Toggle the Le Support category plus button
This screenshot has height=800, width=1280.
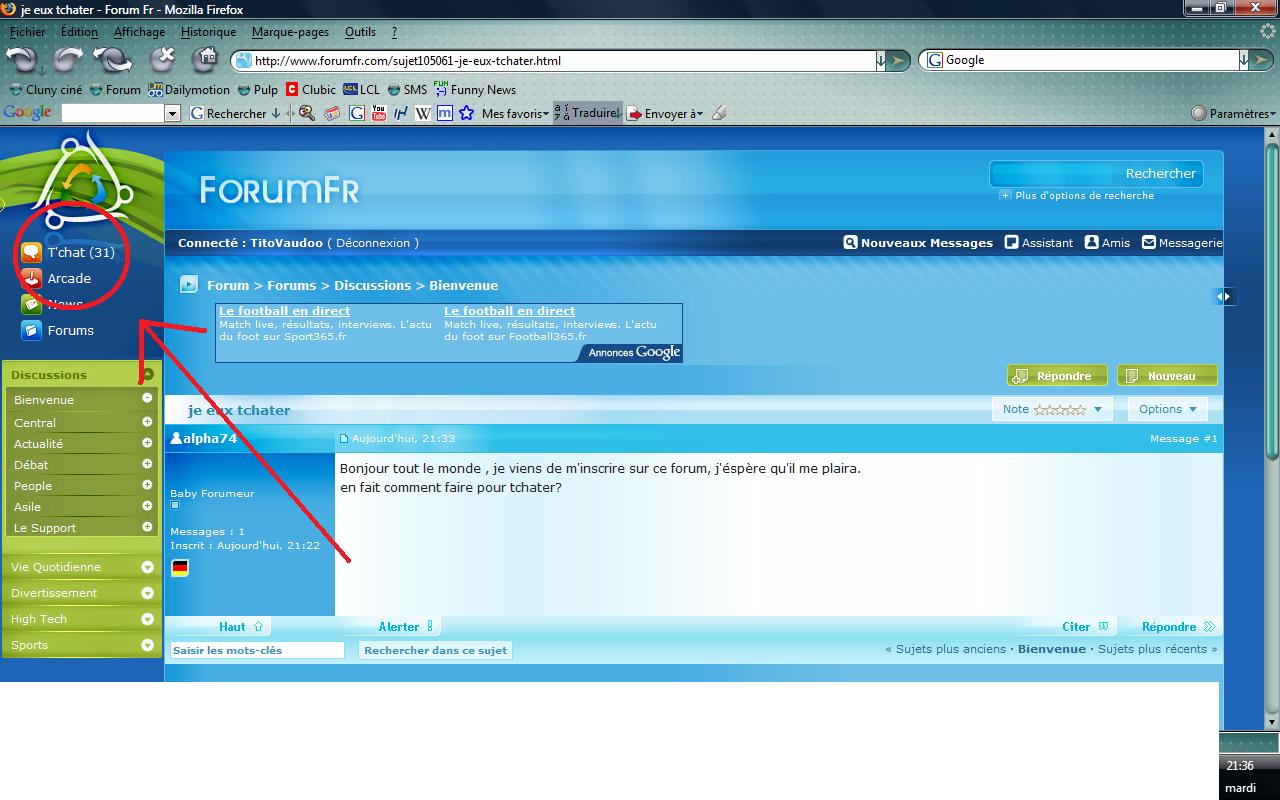click(147, 527)
